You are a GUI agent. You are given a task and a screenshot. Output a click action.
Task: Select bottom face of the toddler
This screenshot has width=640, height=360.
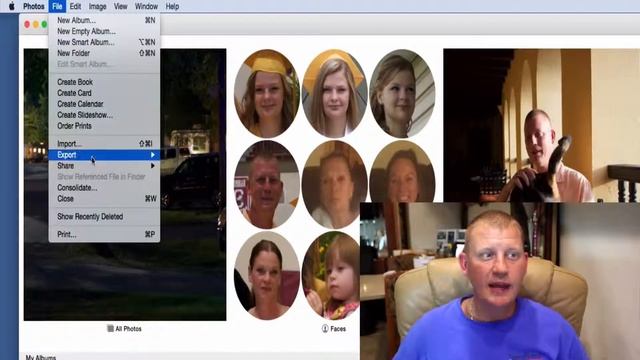pyautogui.click(x=331, y=276)
